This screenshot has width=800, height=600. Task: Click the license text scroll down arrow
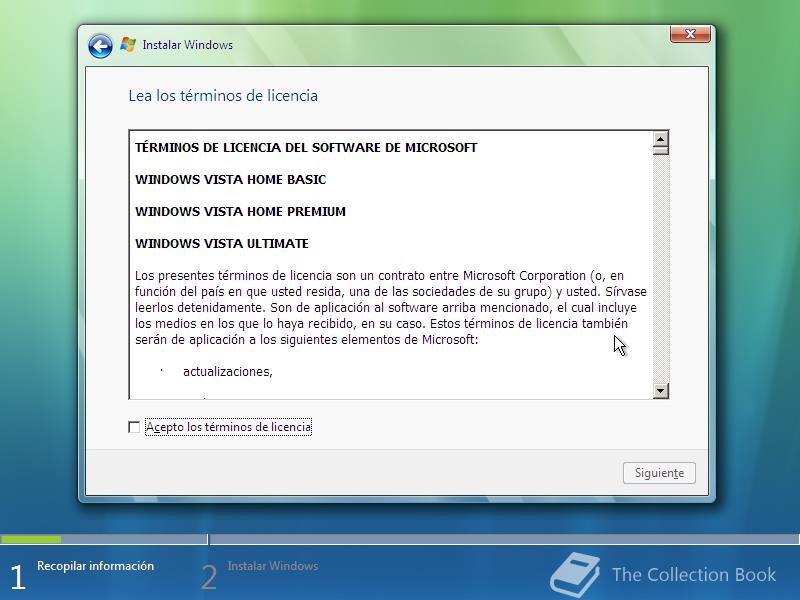click(661, 391)
